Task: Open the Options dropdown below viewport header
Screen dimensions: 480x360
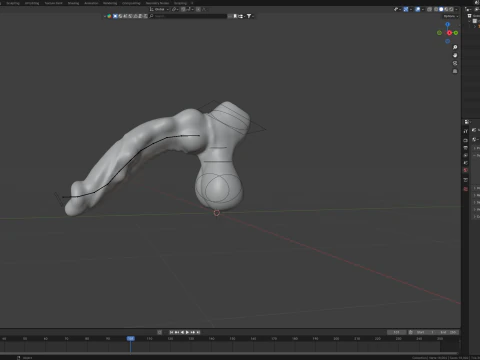Action: pos(451,16)
